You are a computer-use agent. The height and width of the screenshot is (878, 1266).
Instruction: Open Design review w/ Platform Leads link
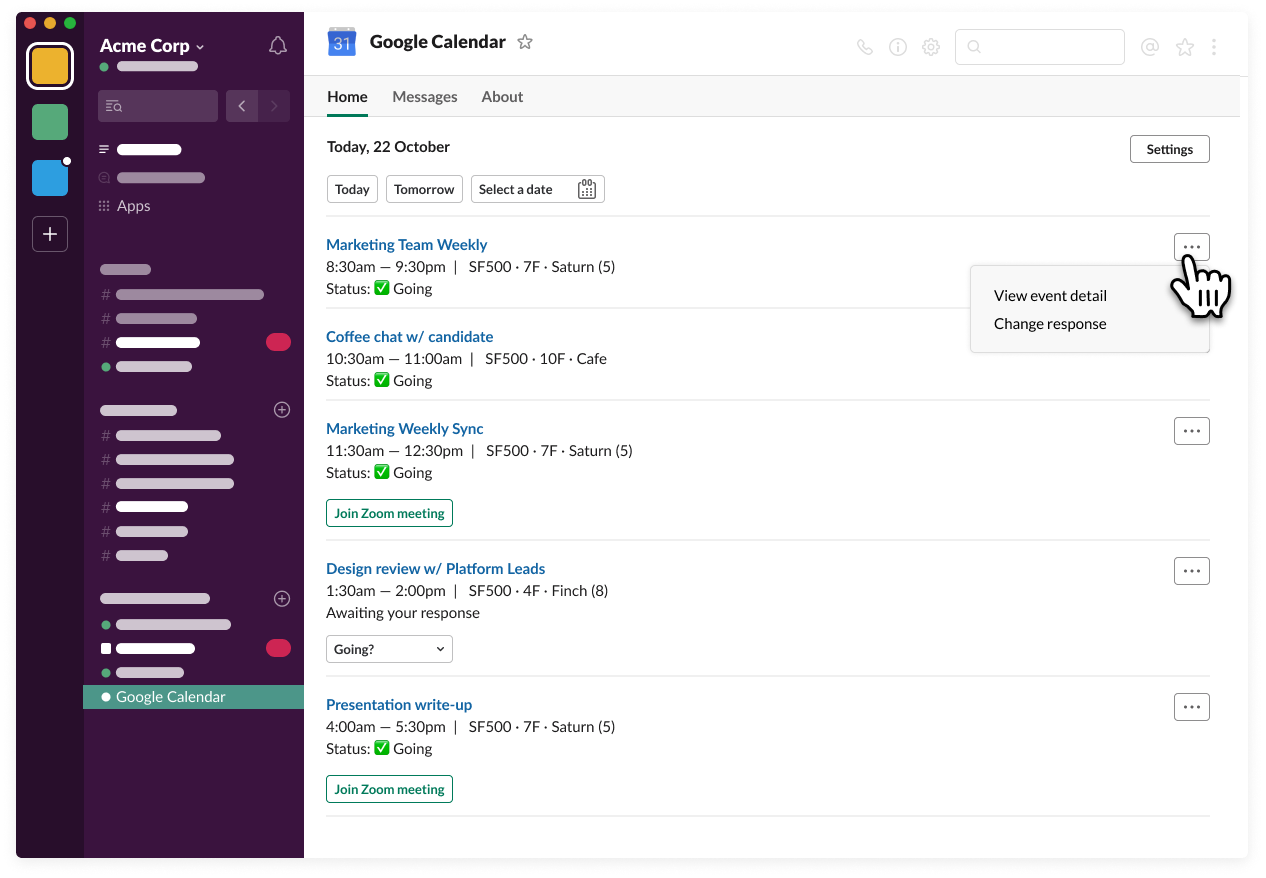(436, 569)
